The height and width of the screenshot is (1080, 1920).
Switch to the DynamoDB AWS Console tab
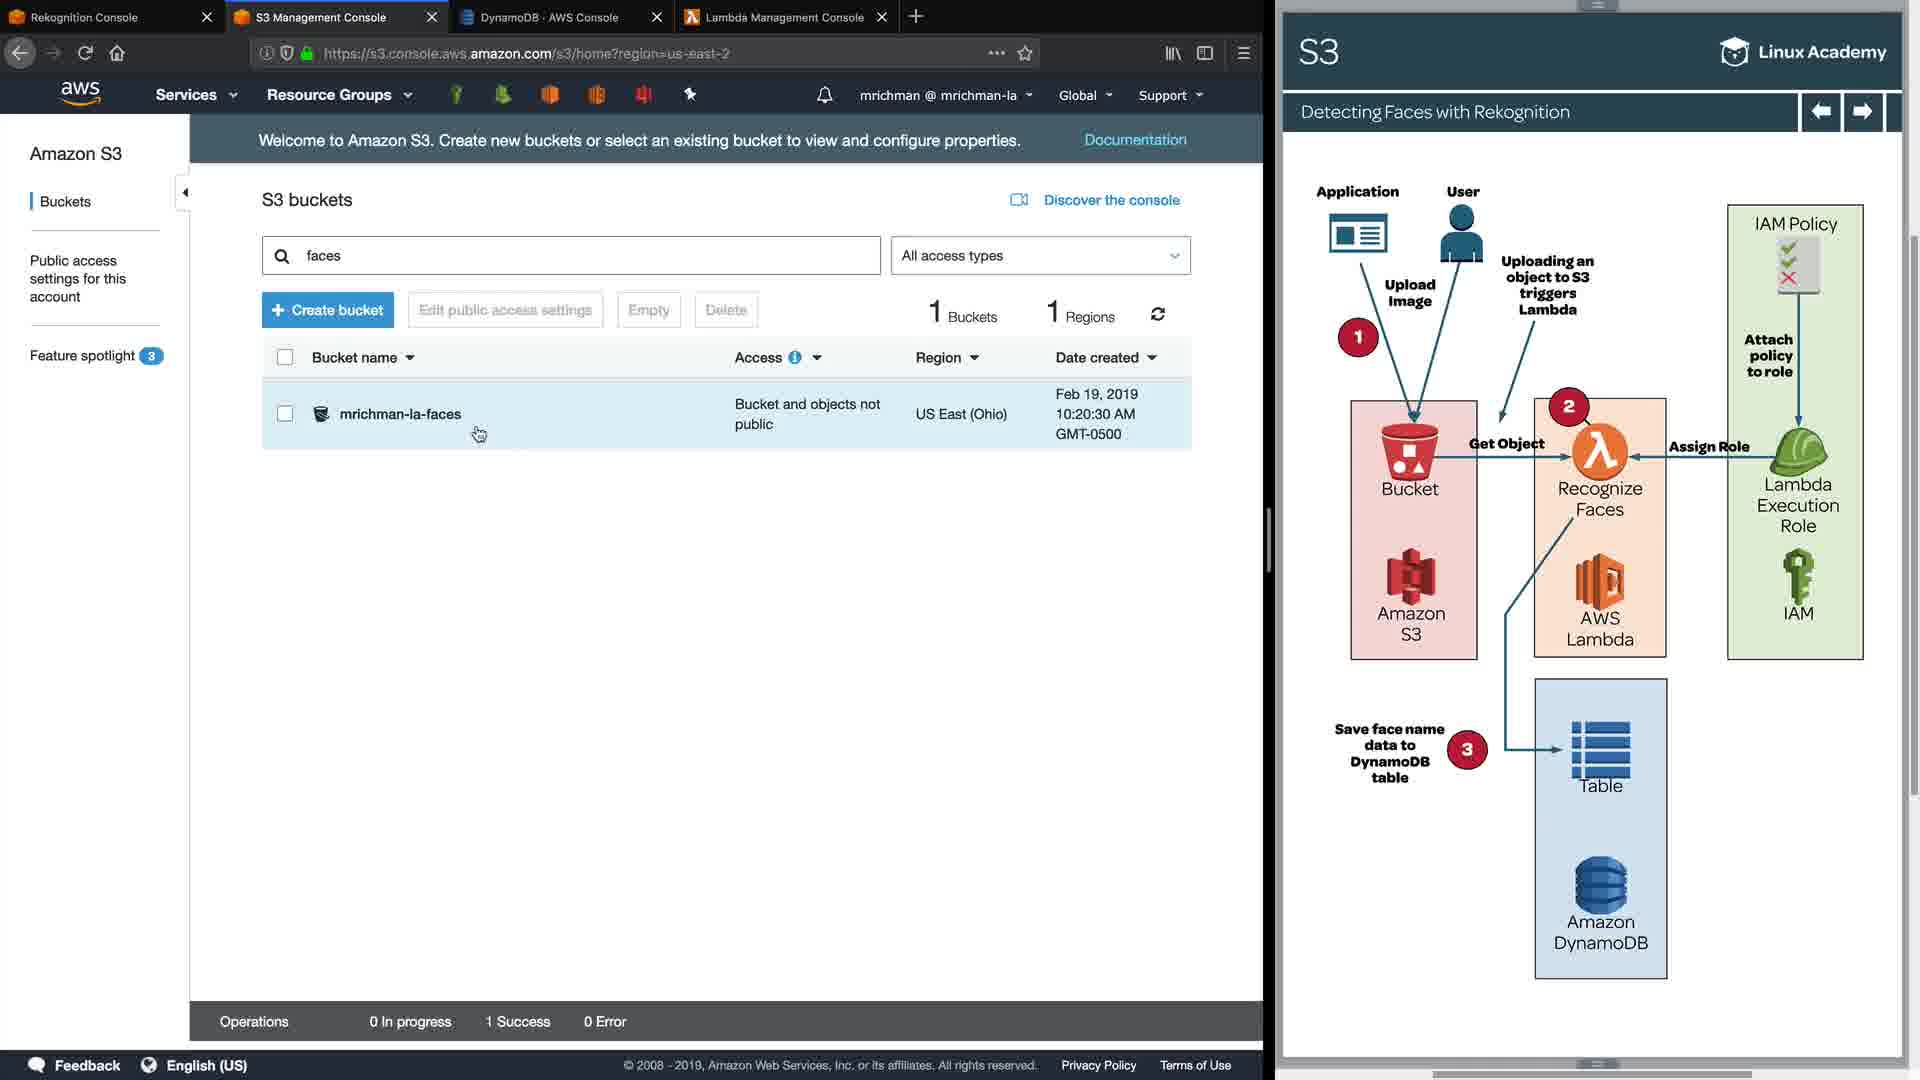[549, 17]
